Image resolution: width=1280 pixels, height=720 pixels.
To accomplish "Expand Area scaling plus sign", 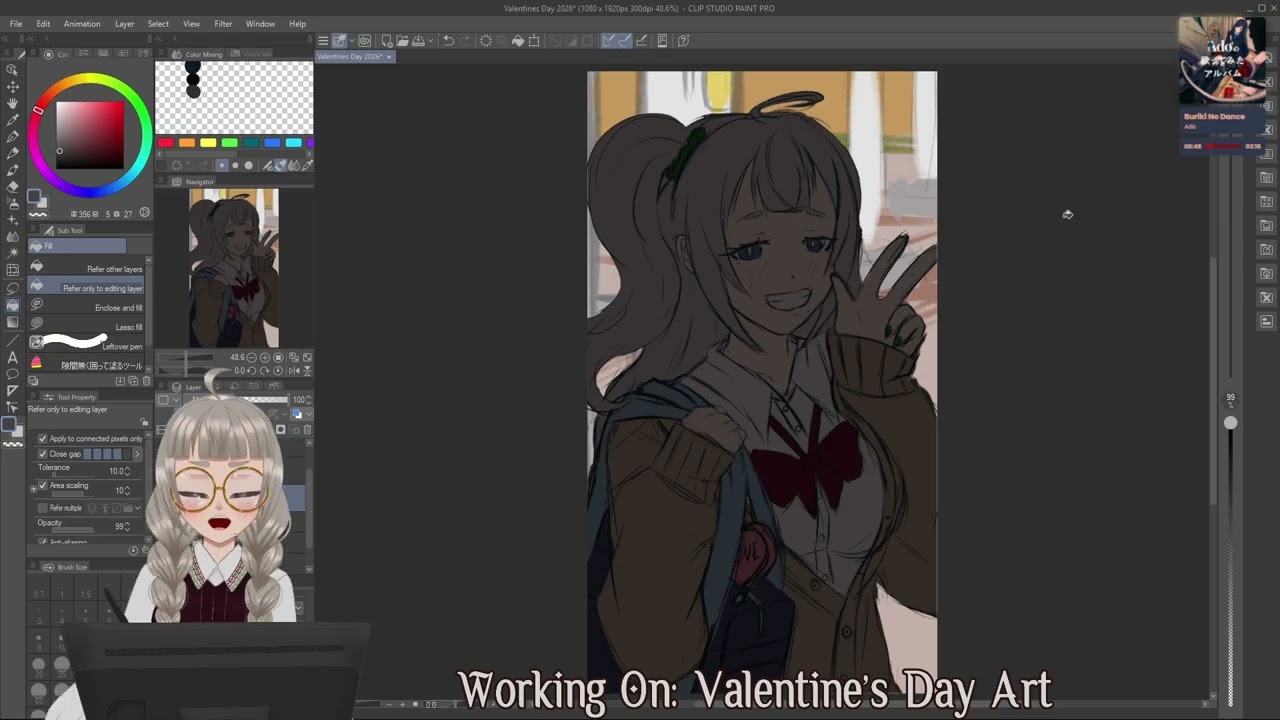I will coord(34,489).
